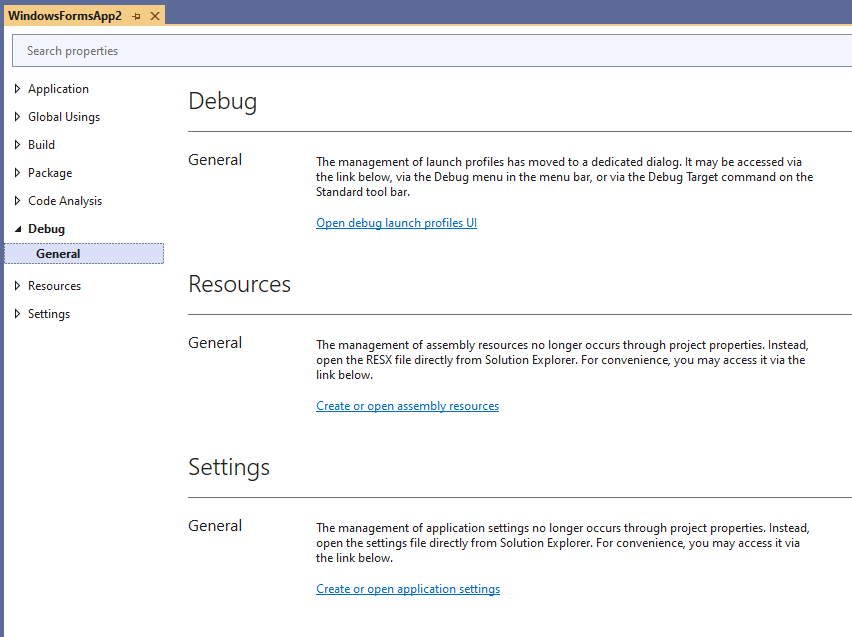Collapse the Debug section arrow

(x=17, y=229)
